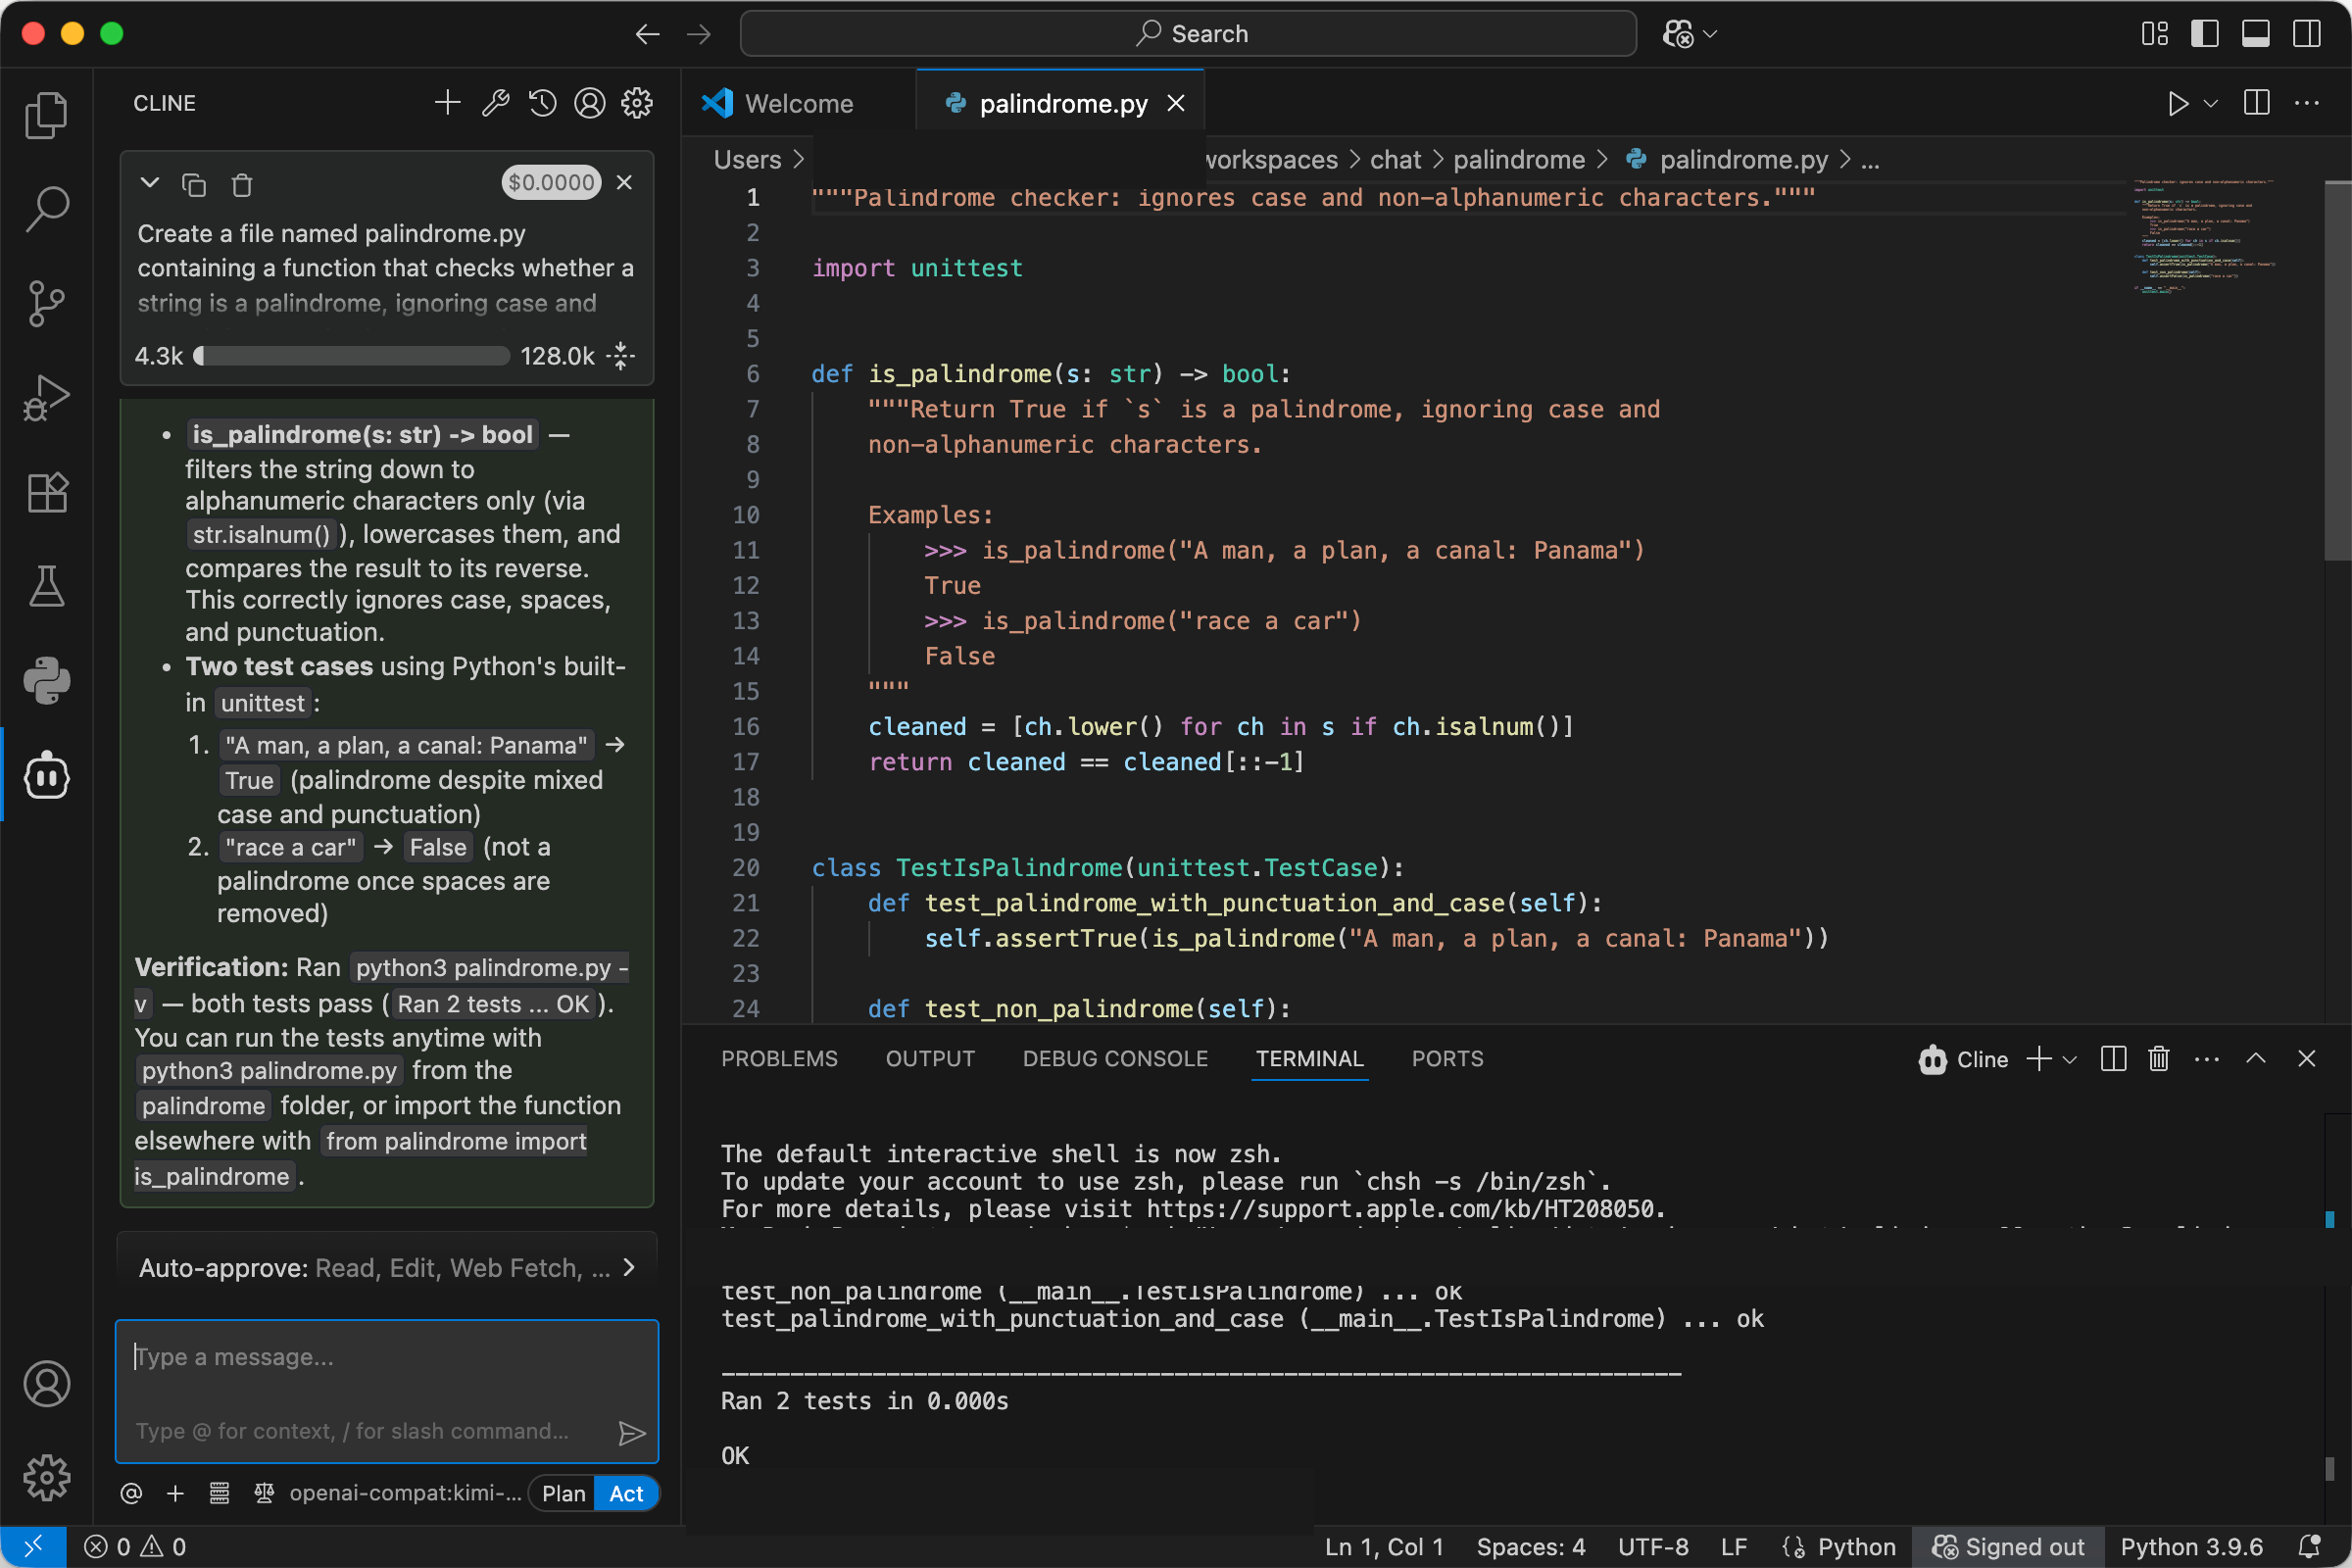The width and height of the screenshot is (2352, 1568).
Task: Open the Copilot chat dropdown in title bar
Action: 1710,33
